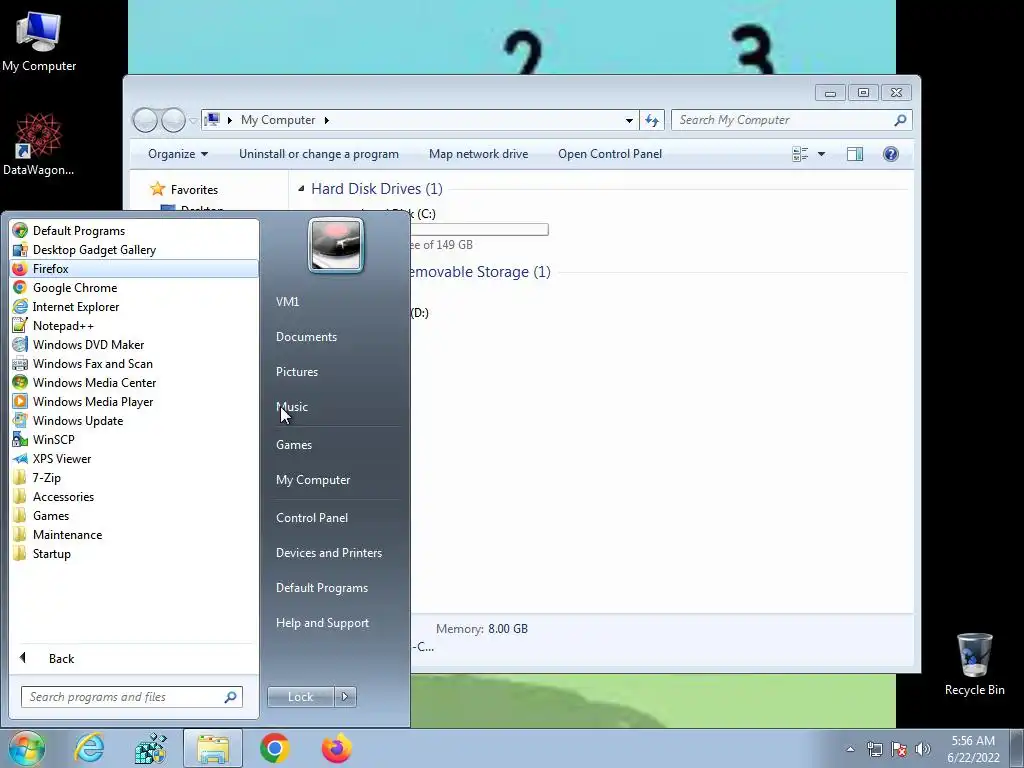The image size is (1024, 768).
Task: Collapse the Hard Disk Drives group
Action: [x=301, y=189]
